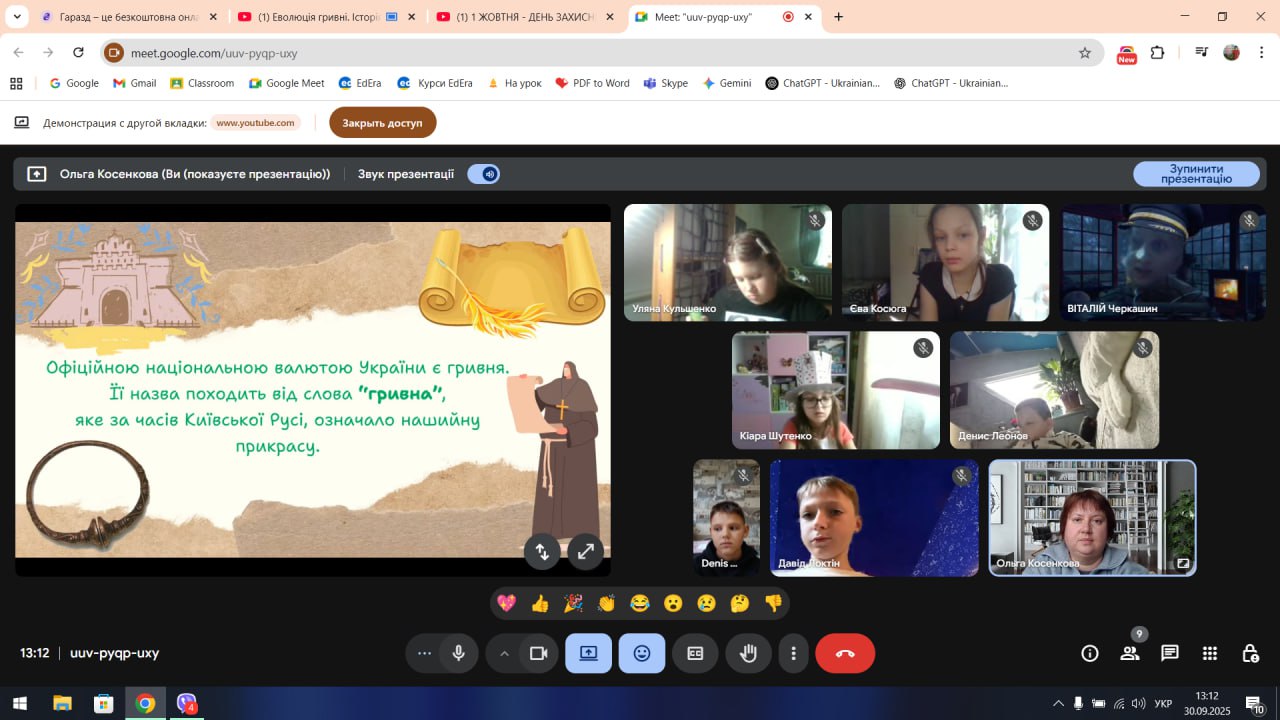The height and width of the screenshot is (720, 1280).
Task: Click the Зупинити презентацію button
Action: pyautogui.click(x=1196, y=174)
